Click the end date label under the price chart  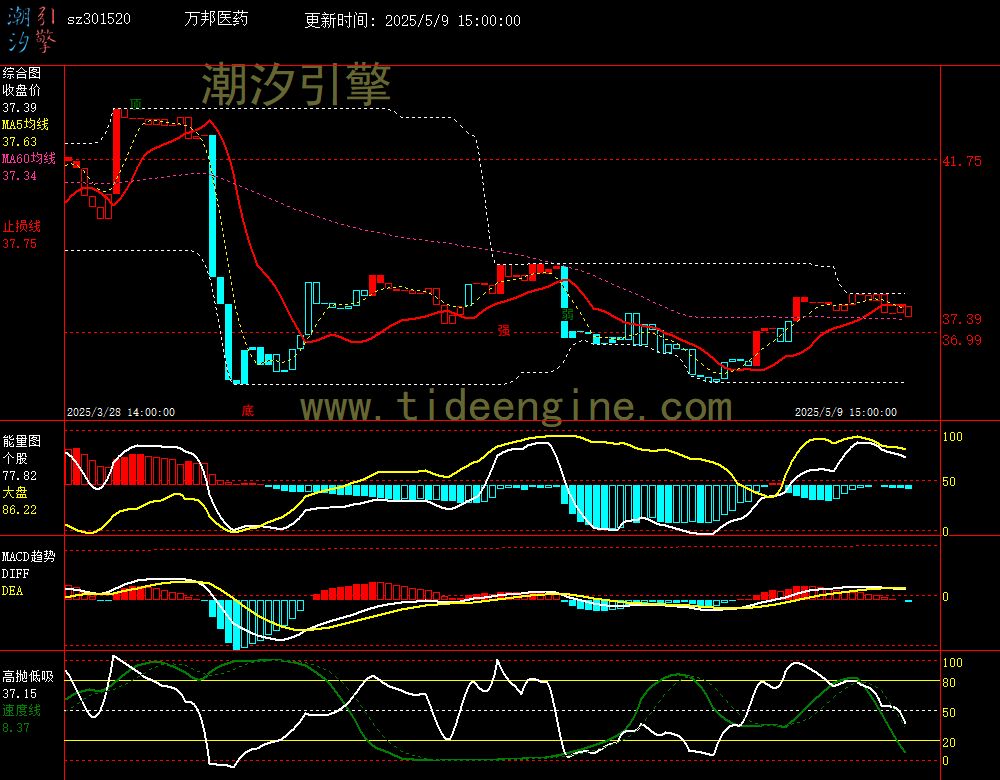tap(845, 412)
